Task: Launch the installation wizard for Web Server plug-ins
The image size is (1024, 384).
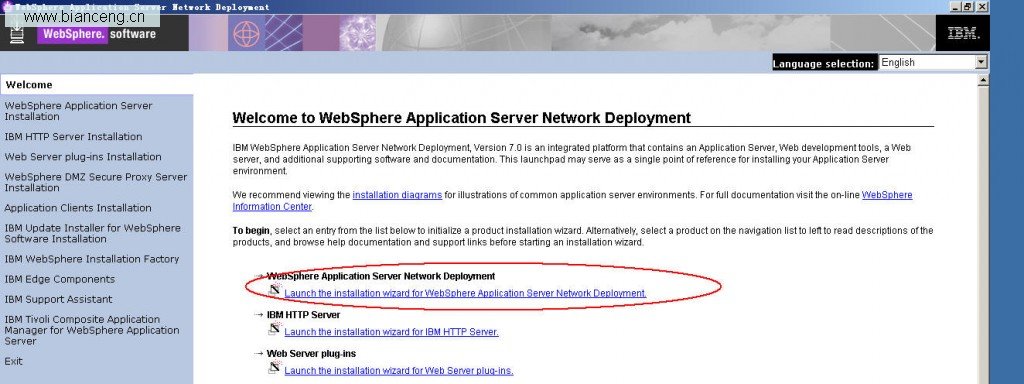Action: [x=398, y=370]
